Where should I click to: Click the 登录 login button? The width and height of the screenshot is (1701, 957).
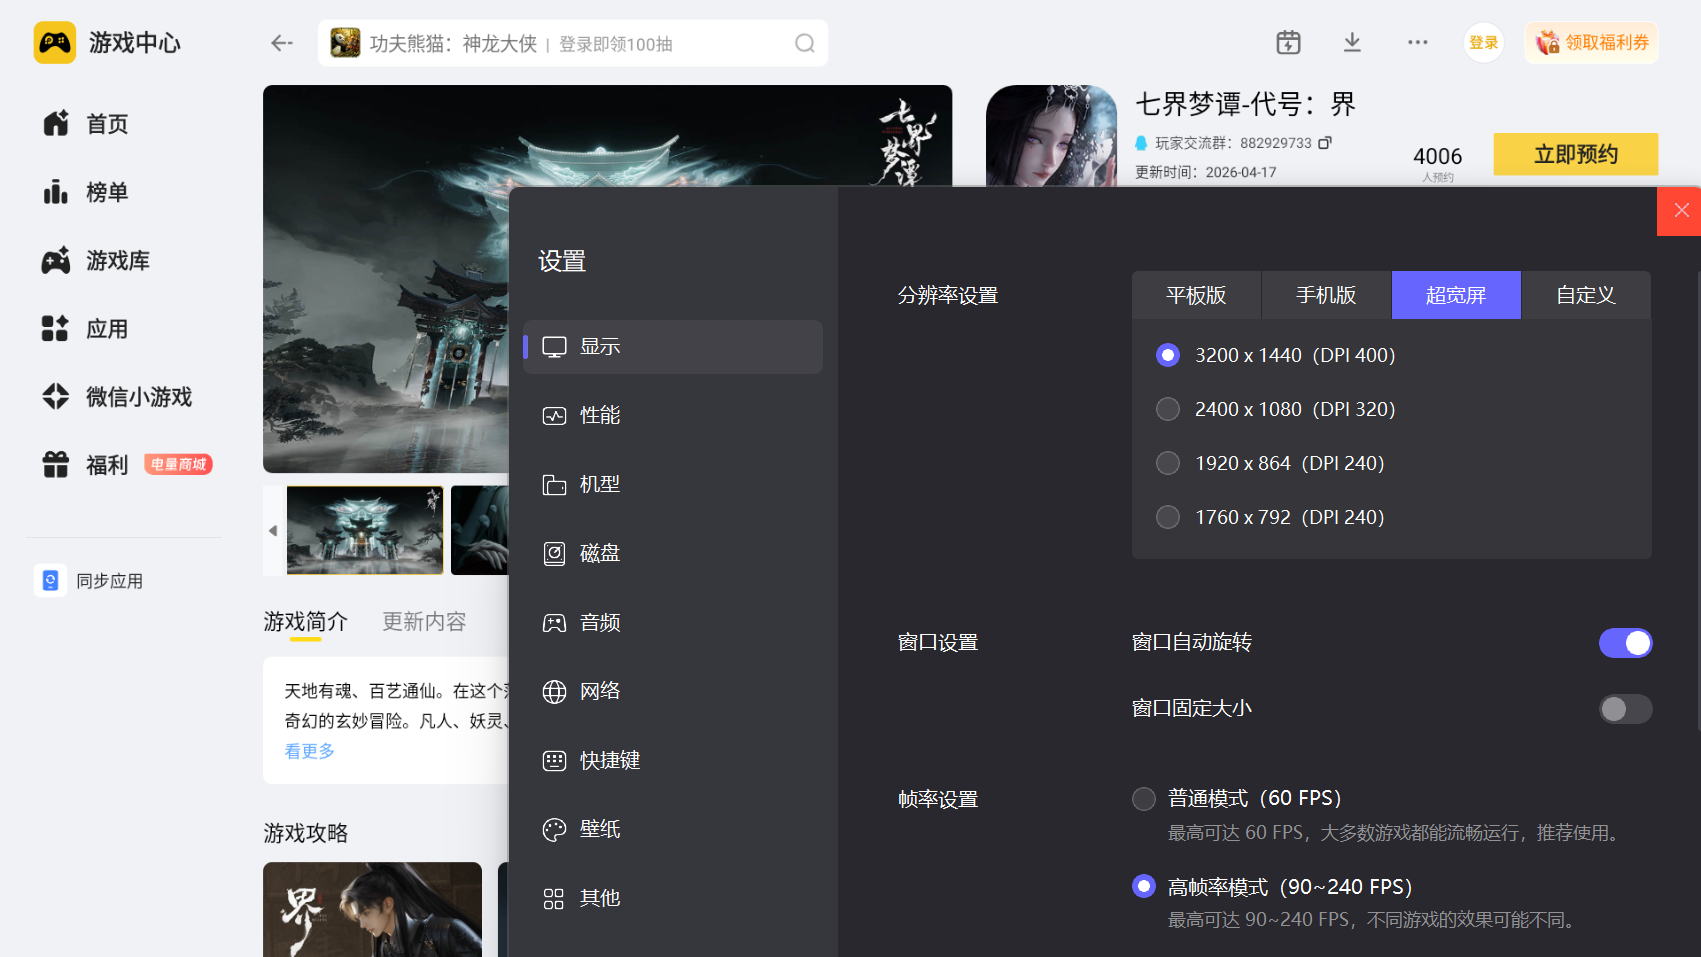(x=1484, y=43)
